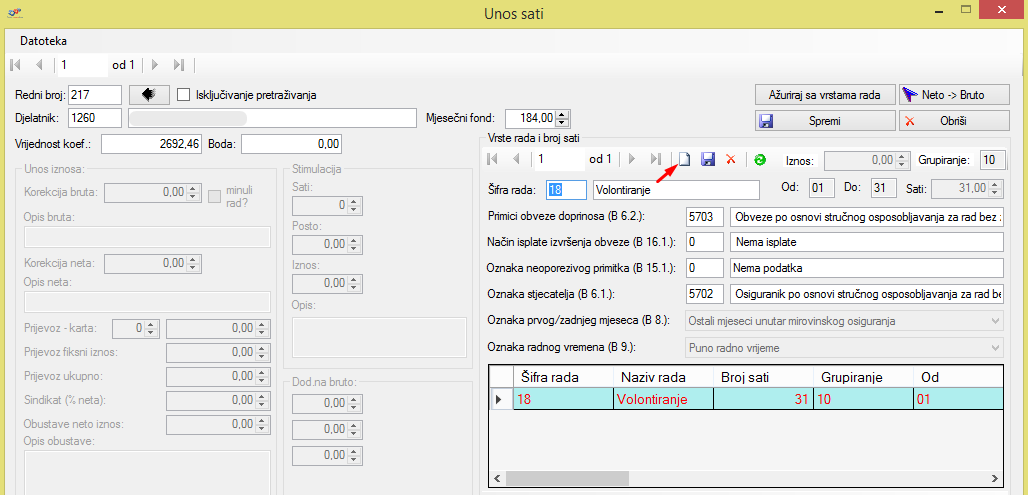Click the green refresh icon in Vrste rada toolbar

760,159
